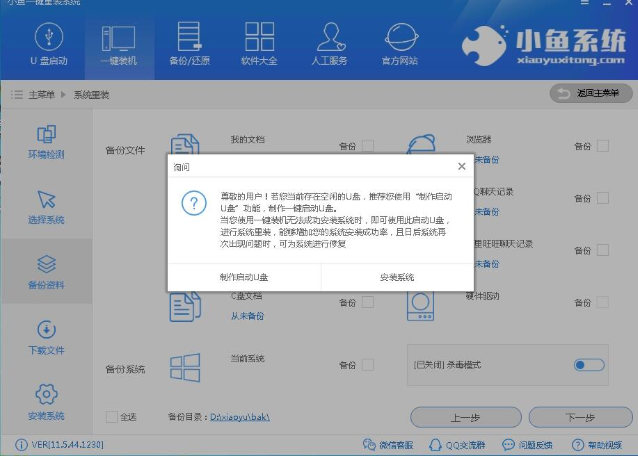Close the 询问 dialog
This screenshot has height=456, width=638.
[461, 166]
